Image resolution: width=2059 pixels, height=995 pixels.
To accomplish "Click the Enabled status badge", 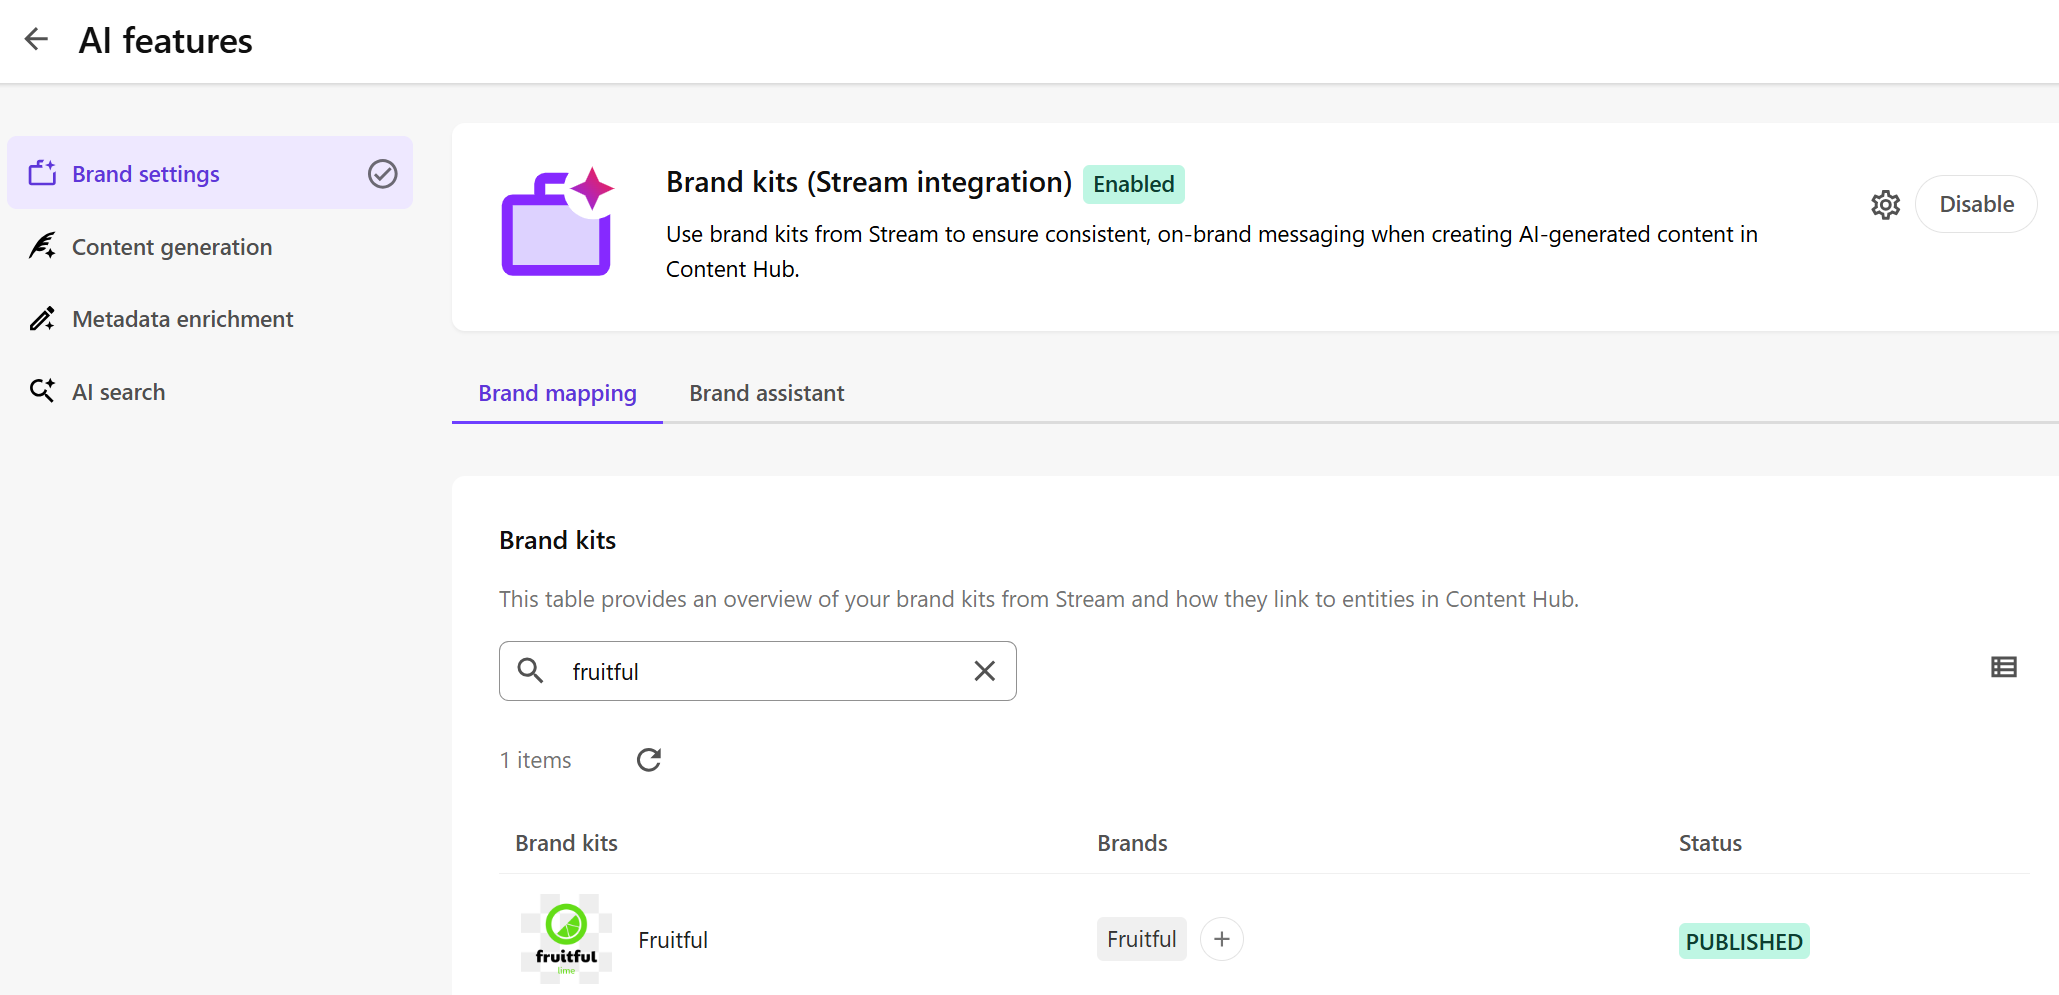I will 1133,184.
